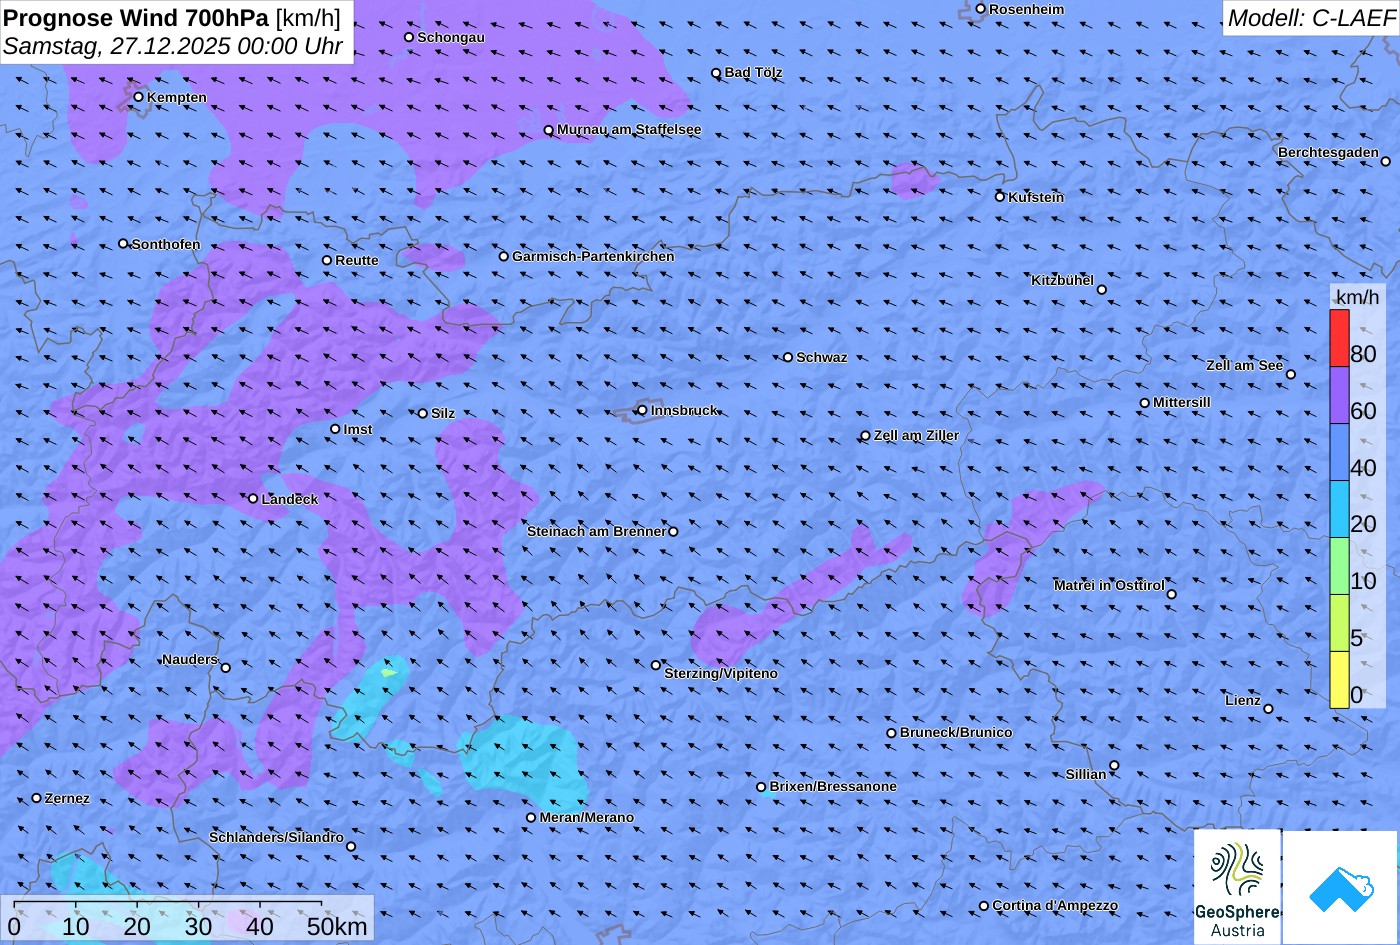Click the Berchtesgaden city marker

click(x=1386, y=161)
